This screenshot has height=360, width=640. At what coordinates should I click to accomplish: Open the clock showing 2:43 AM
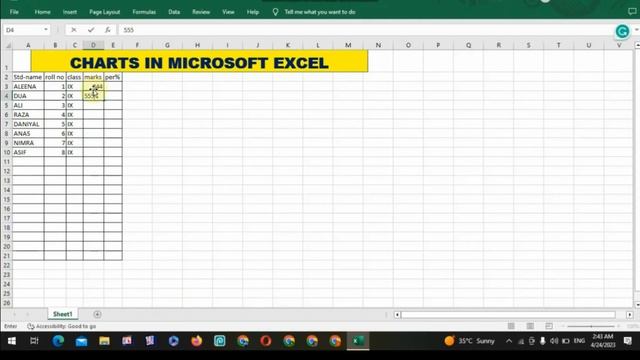[x=602, y=341]
